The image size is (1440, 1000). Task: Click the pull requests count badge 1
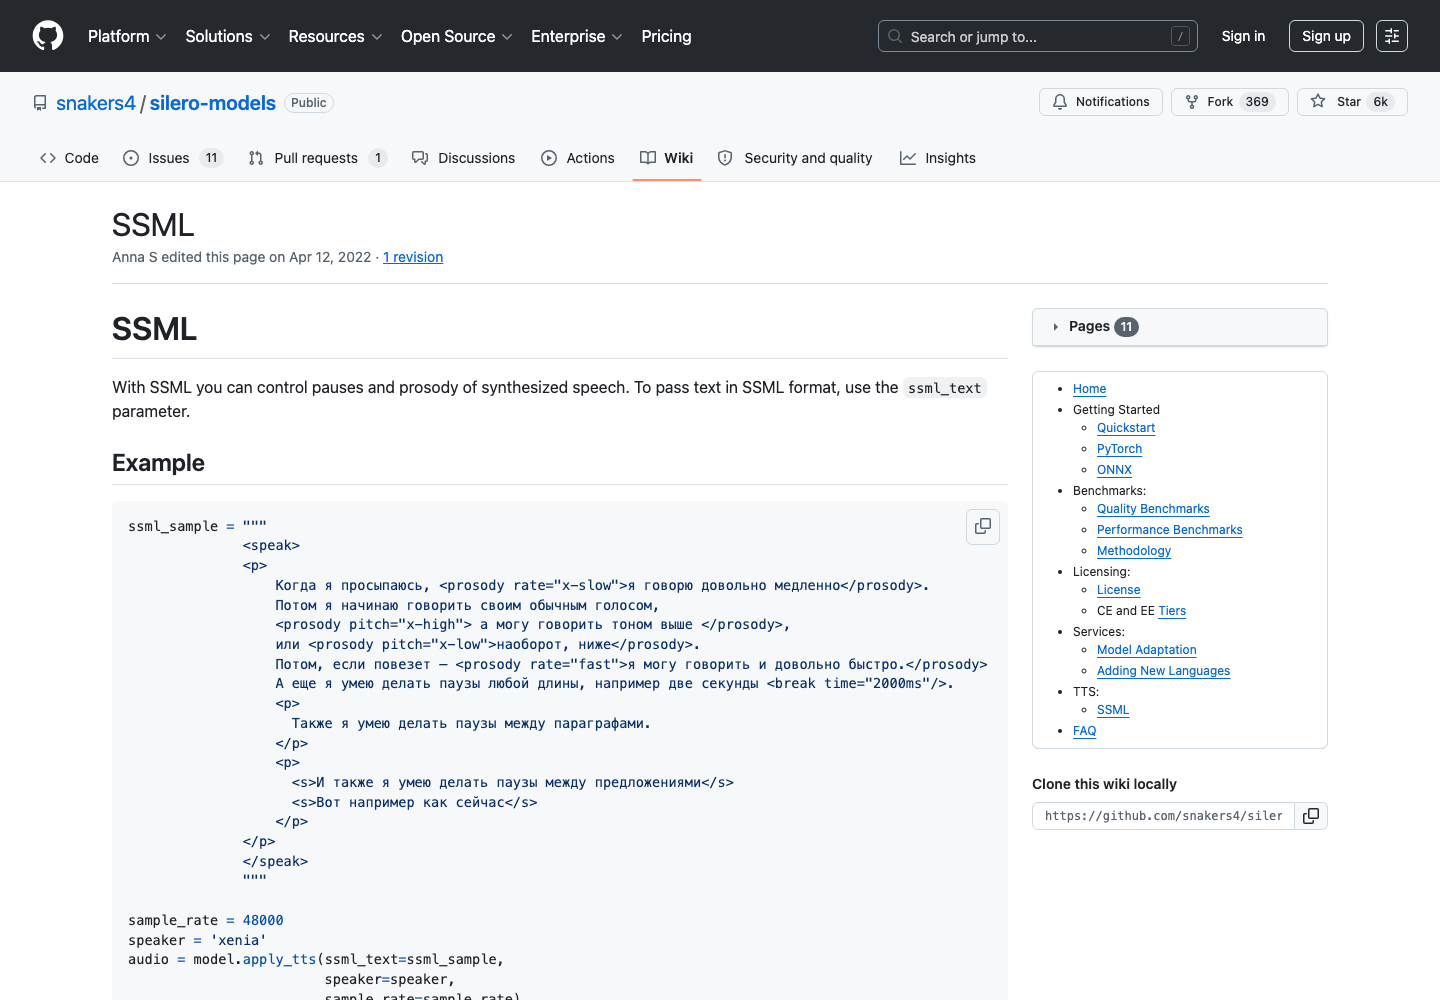click(x=377, y=158)
